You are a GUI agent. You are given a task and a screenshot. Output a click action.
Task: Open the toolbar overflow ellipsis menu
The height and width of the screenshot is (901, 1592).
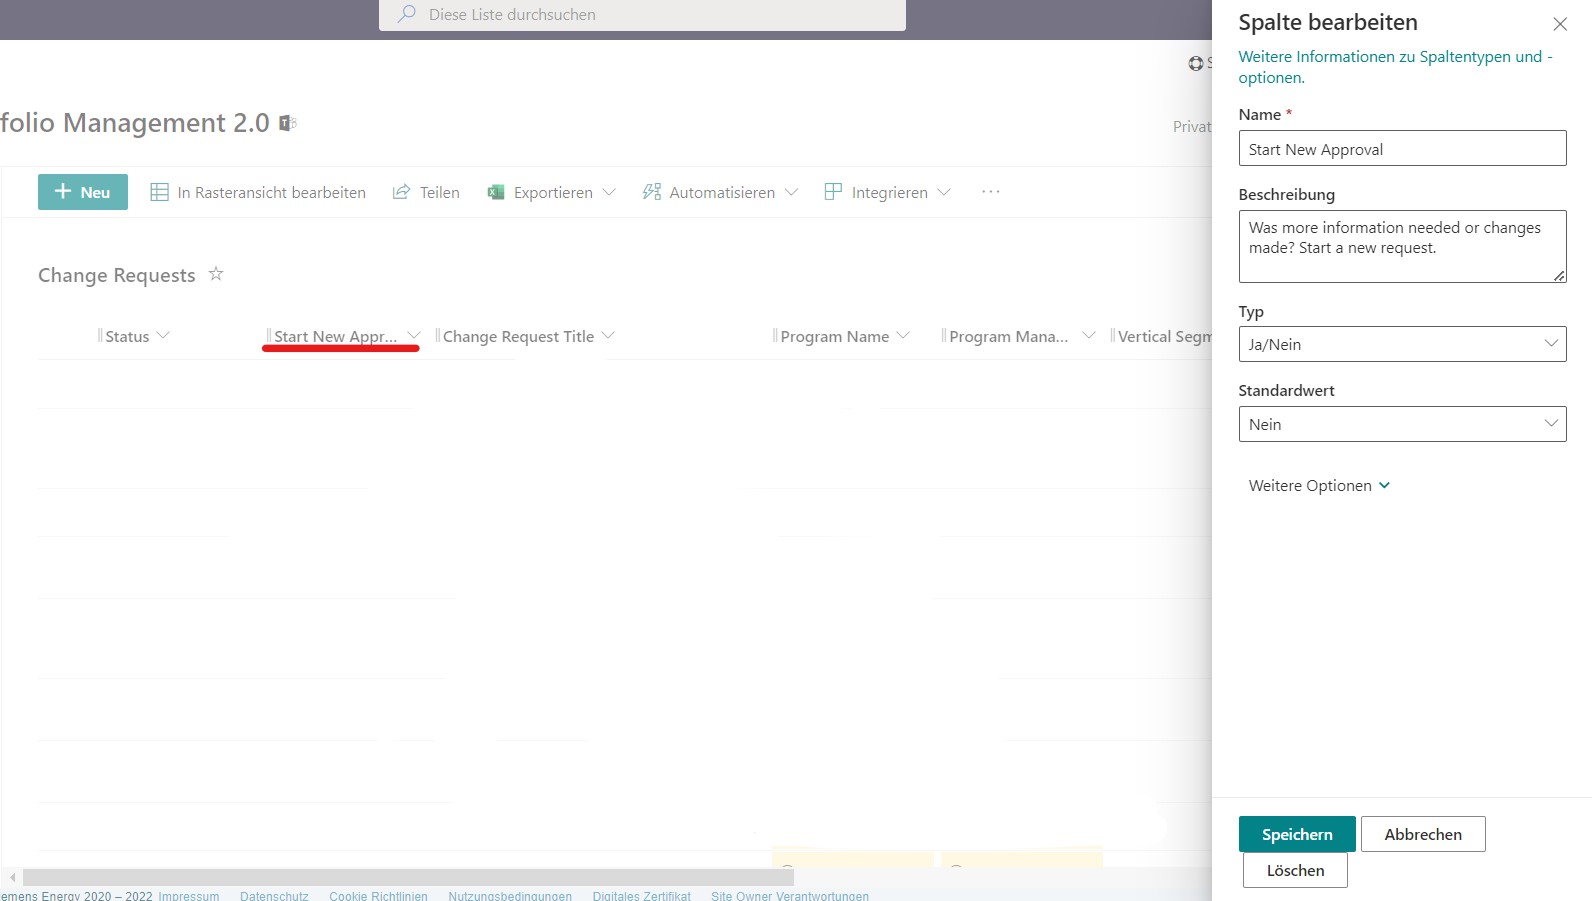[x=991, y=192]
